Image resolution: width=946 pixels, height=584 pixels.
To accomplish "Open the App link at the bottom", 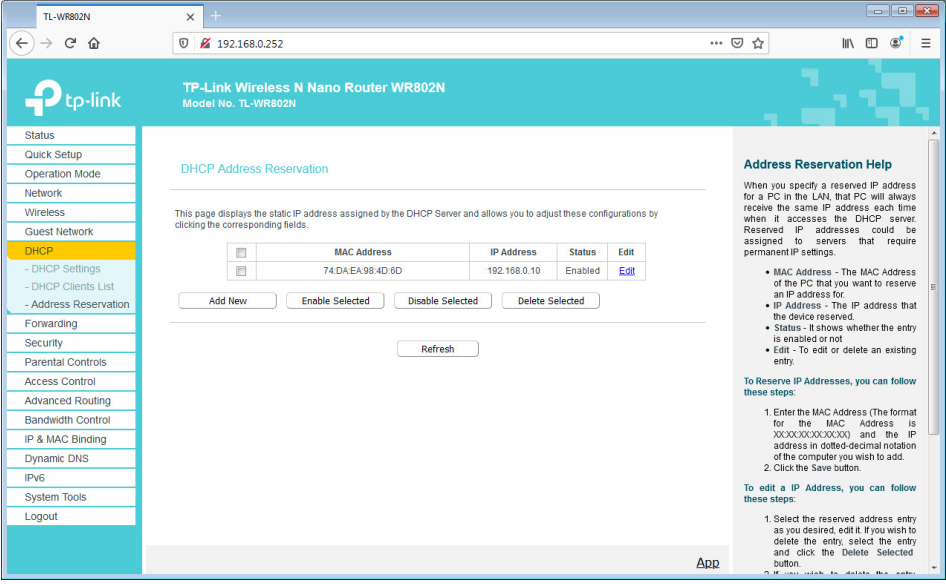I will [x=708, y=562].
